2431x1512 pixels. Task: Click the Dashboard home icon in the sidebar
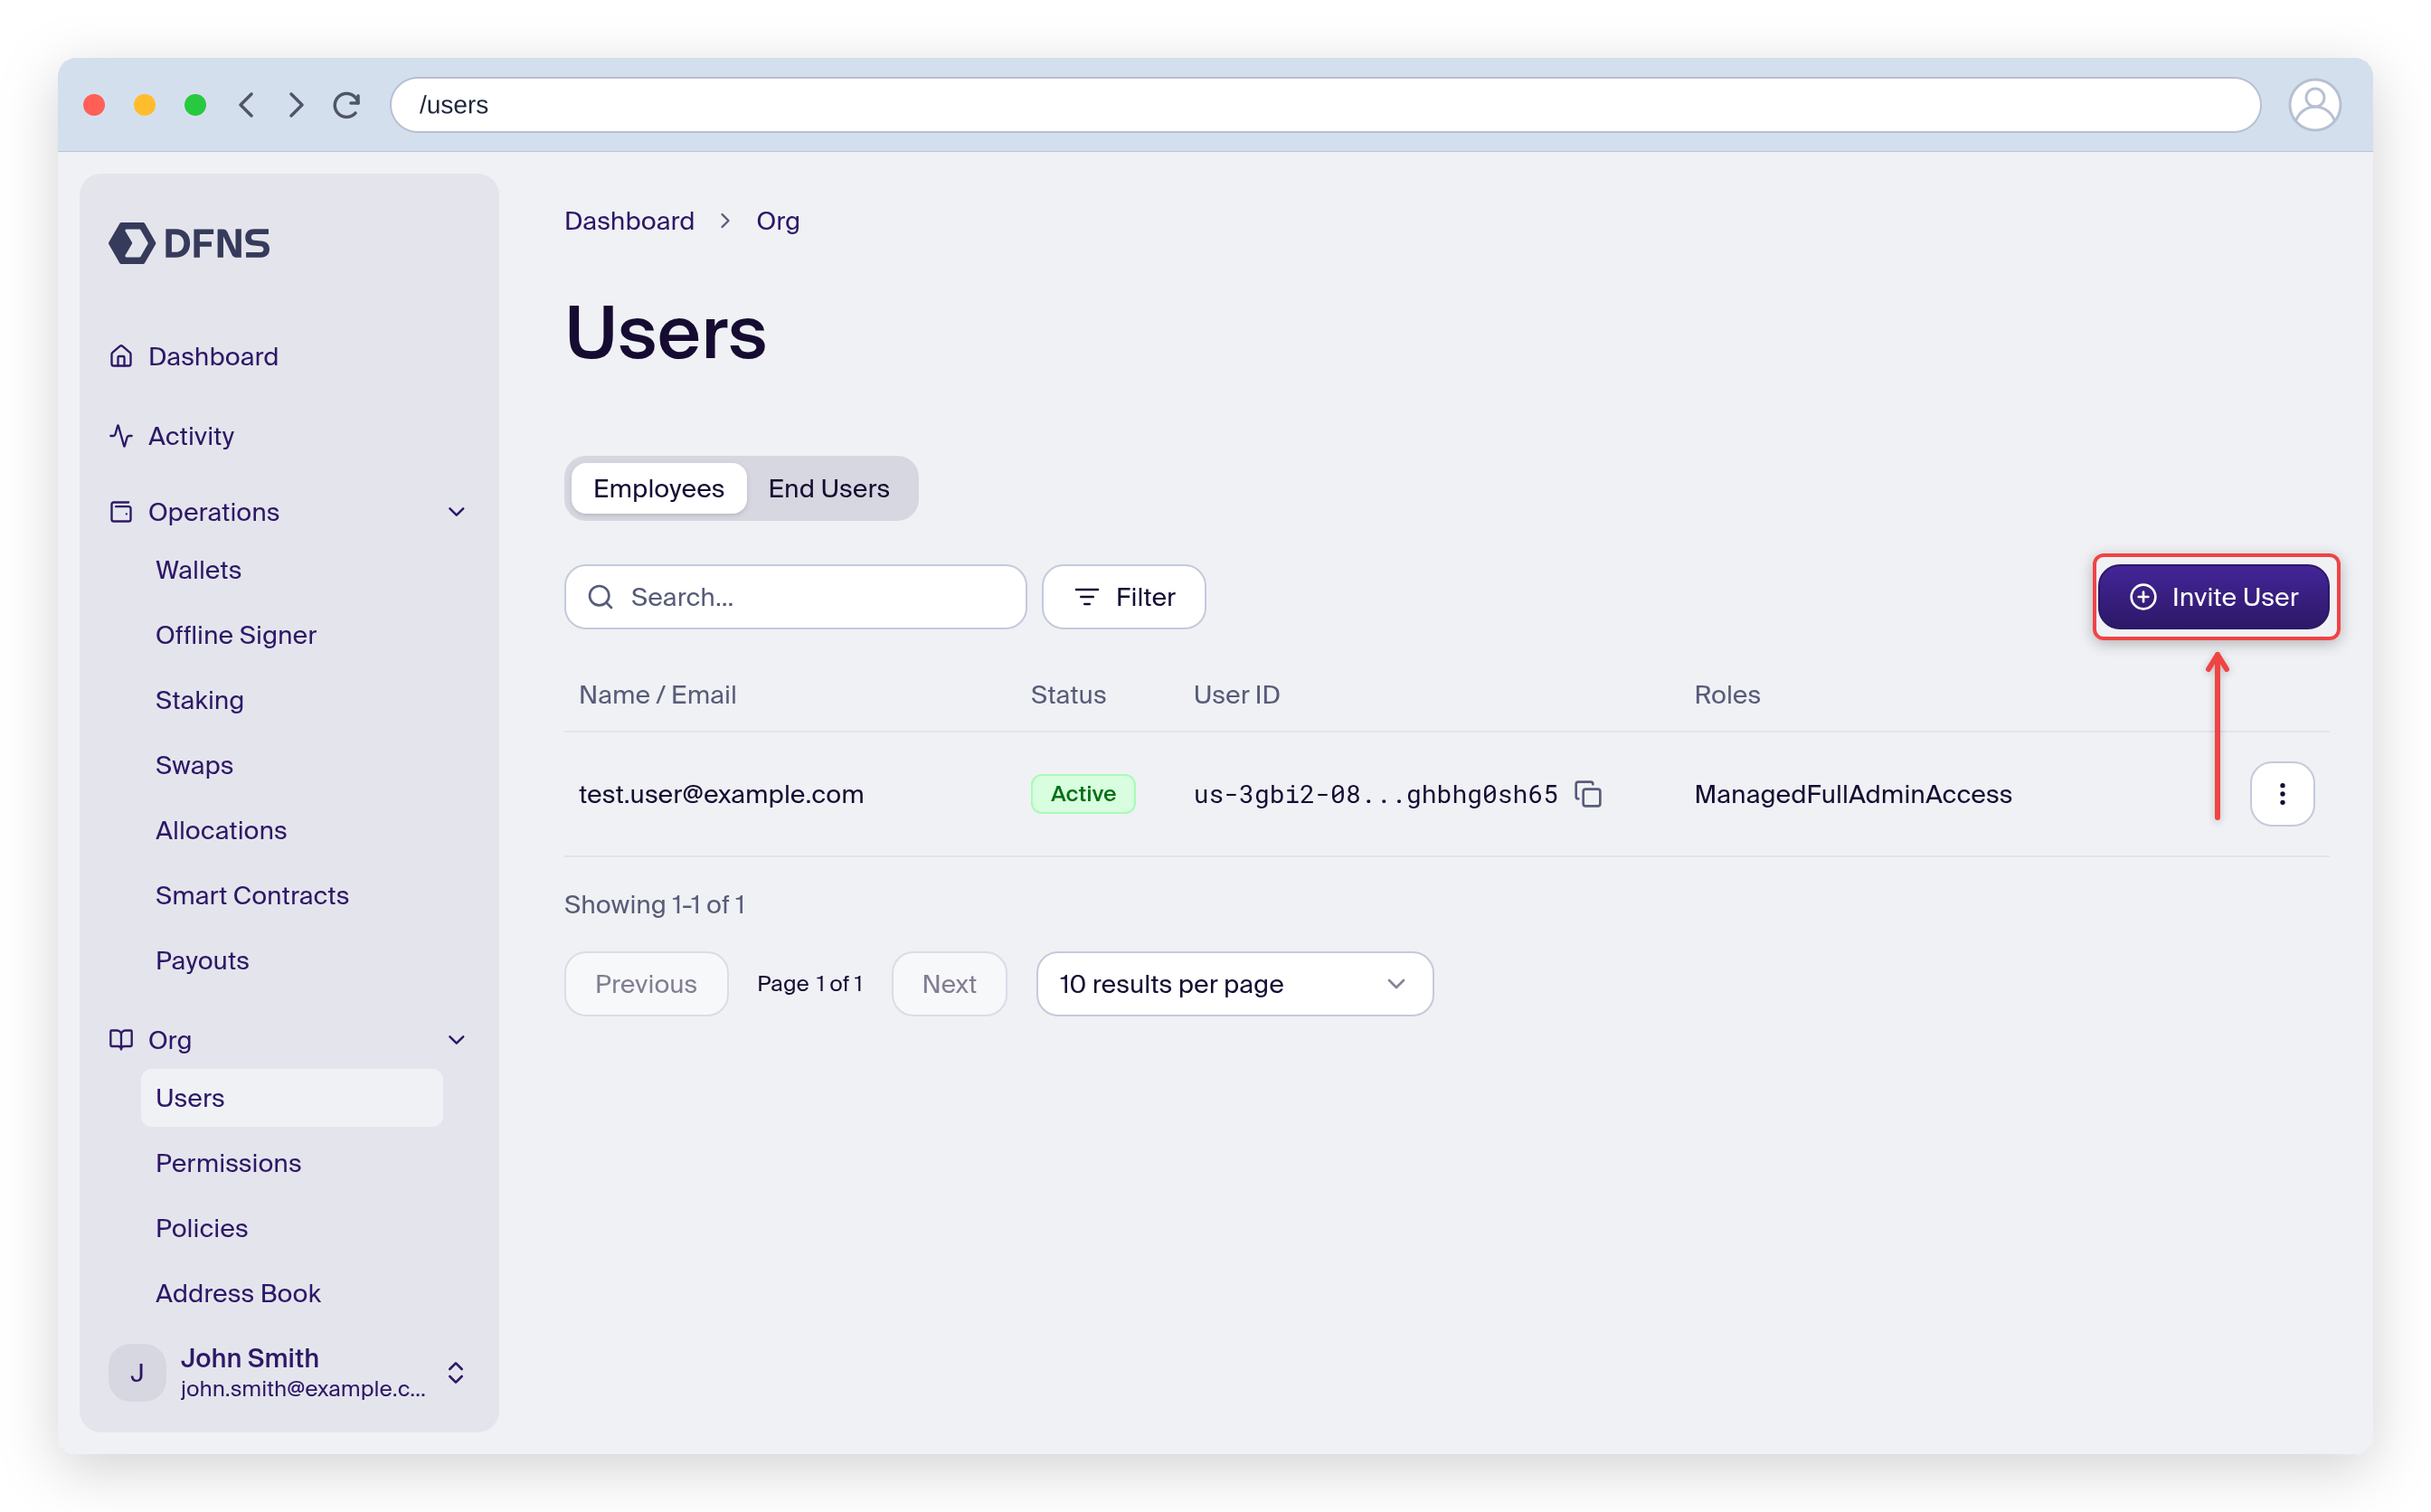pos(121,356)
